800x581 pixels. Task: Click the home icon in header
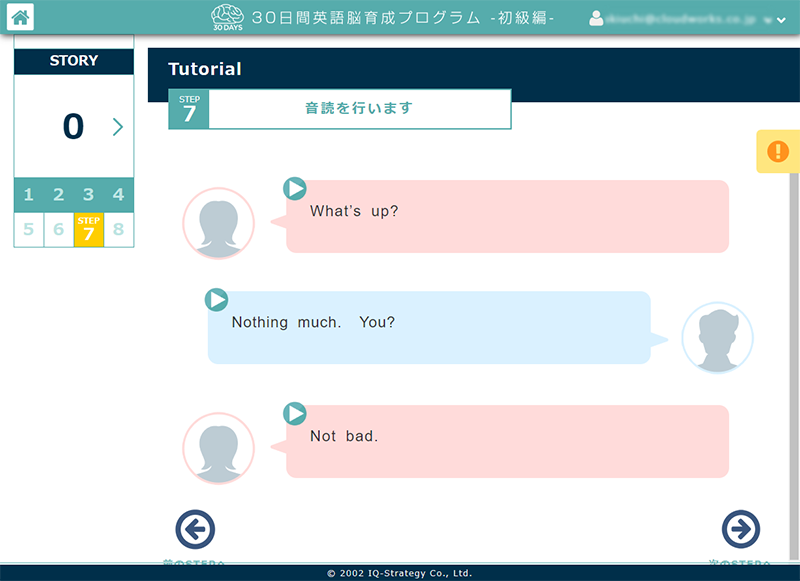20,17
